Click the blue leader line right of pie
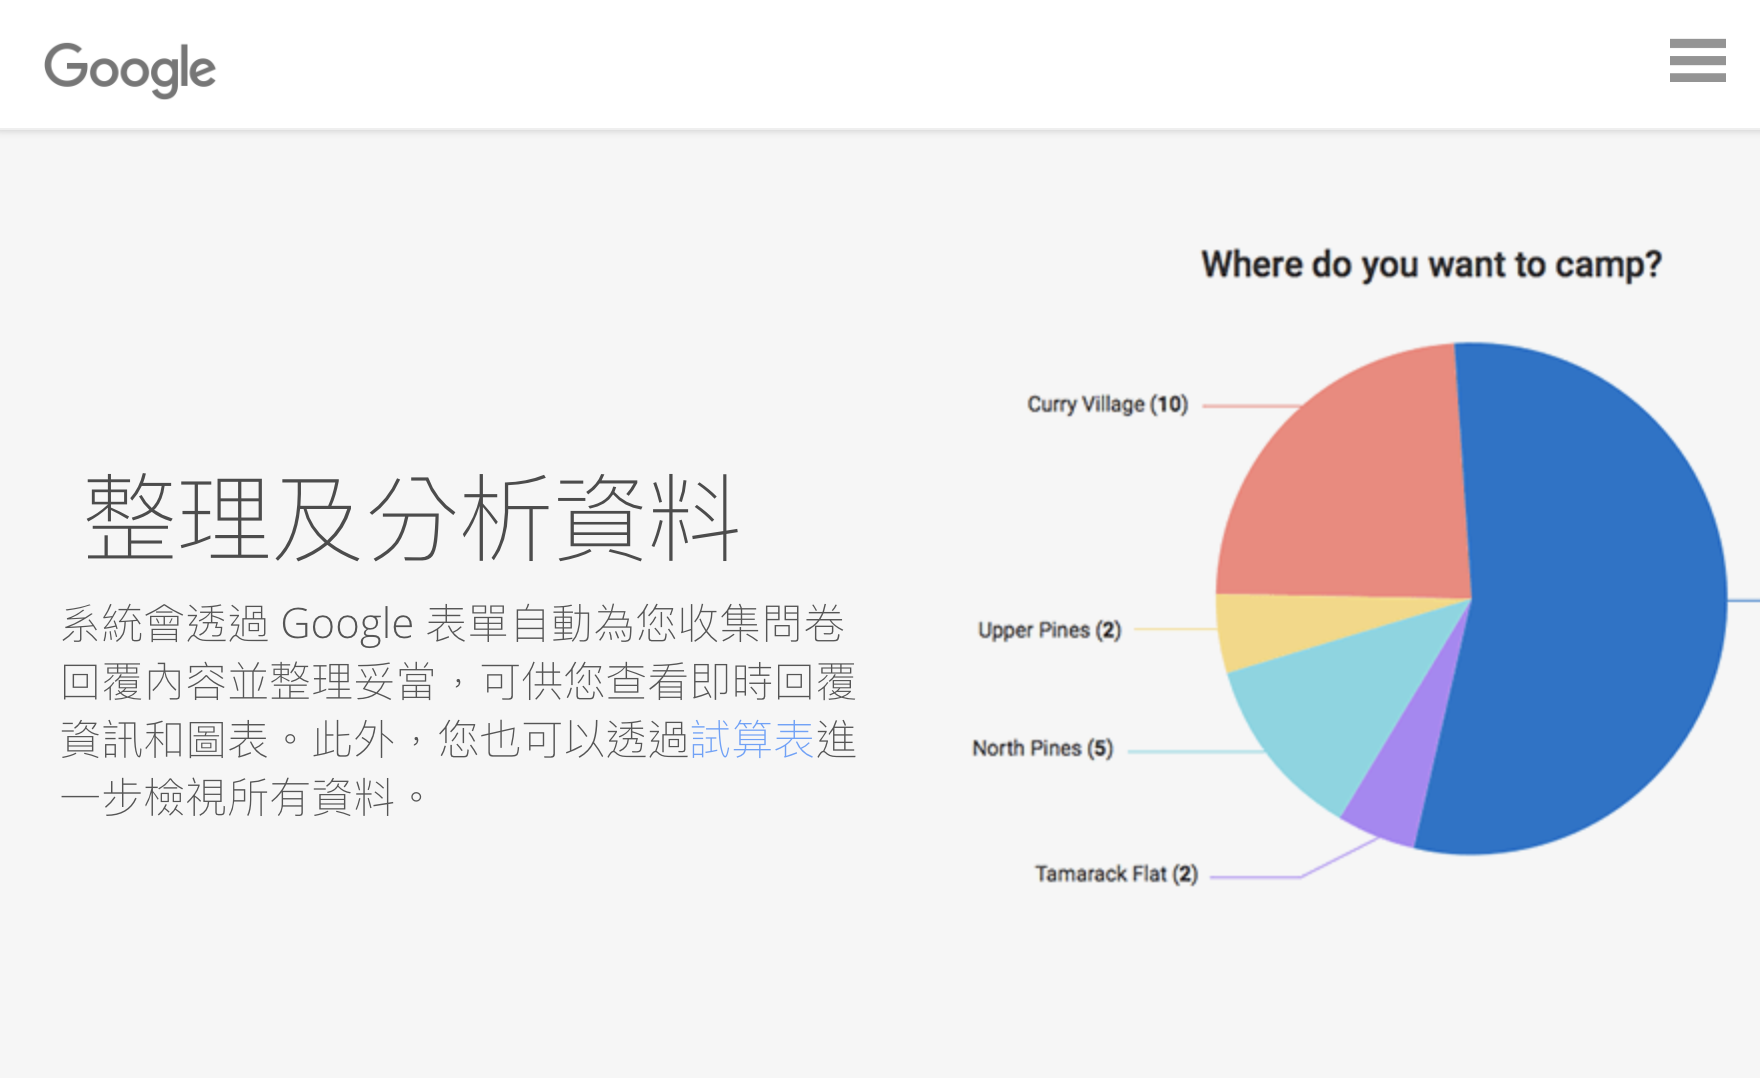The image size is (1760, 1078). [1744, 600]
